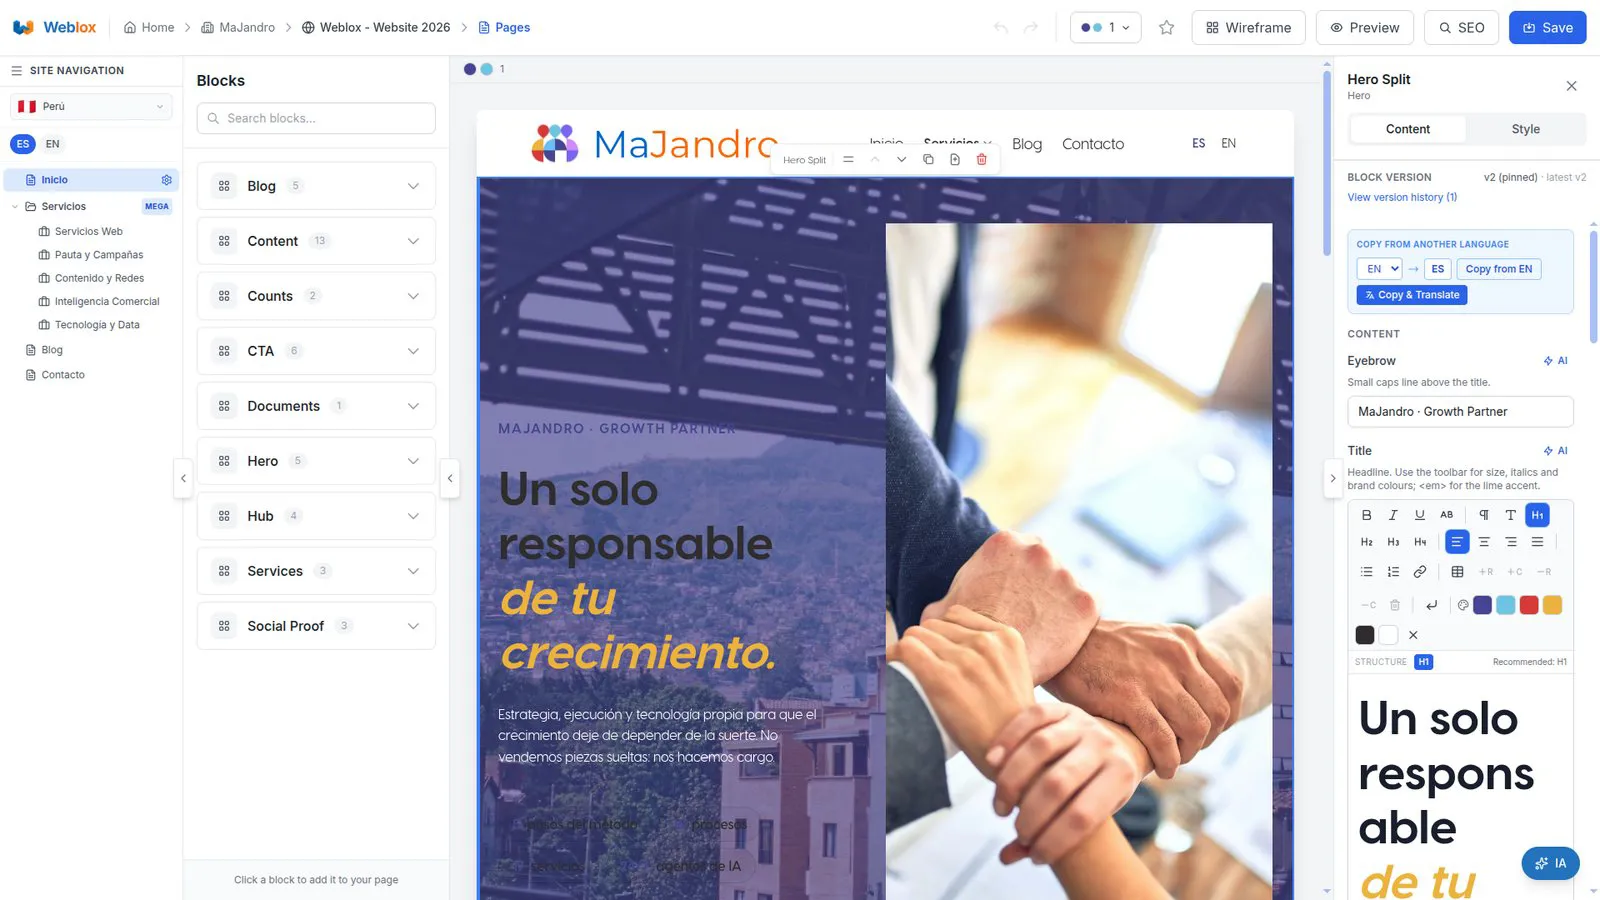Focus the Search blocks input
This screenshot has width=1600, height=900.
click(x=316, y=118)
